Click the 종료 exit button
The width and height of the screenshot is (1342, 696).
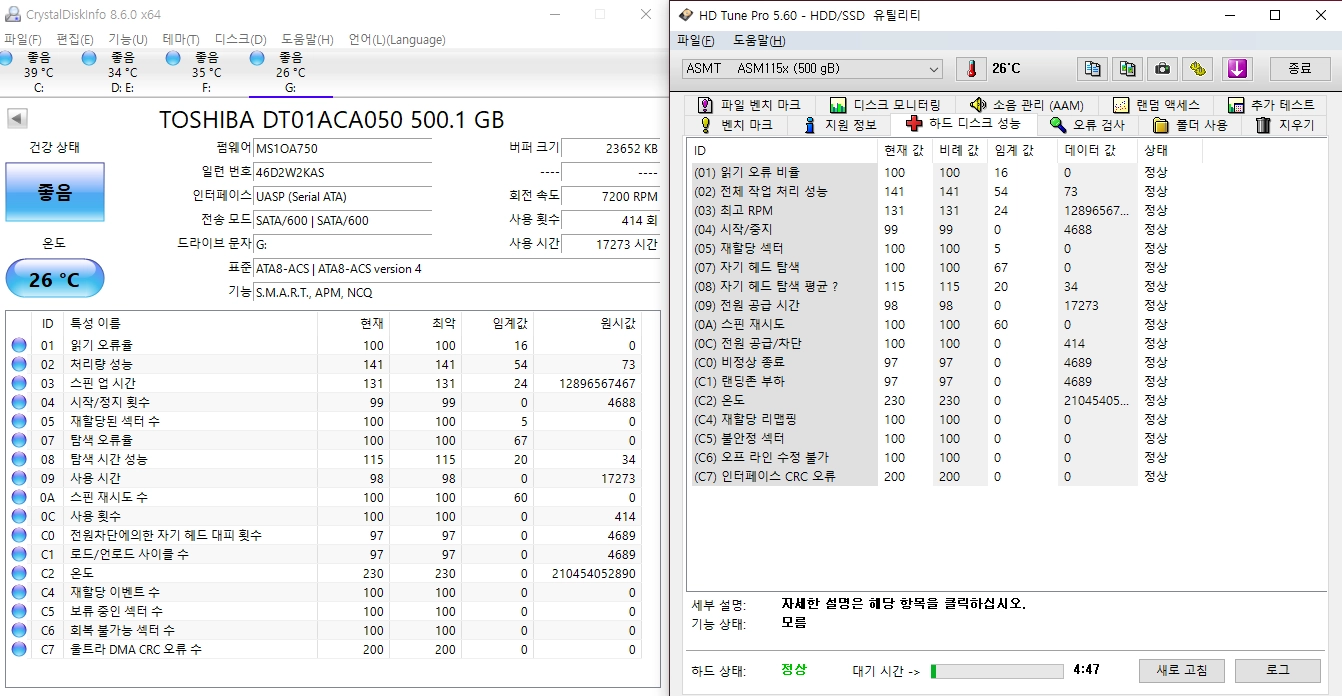1300,69
